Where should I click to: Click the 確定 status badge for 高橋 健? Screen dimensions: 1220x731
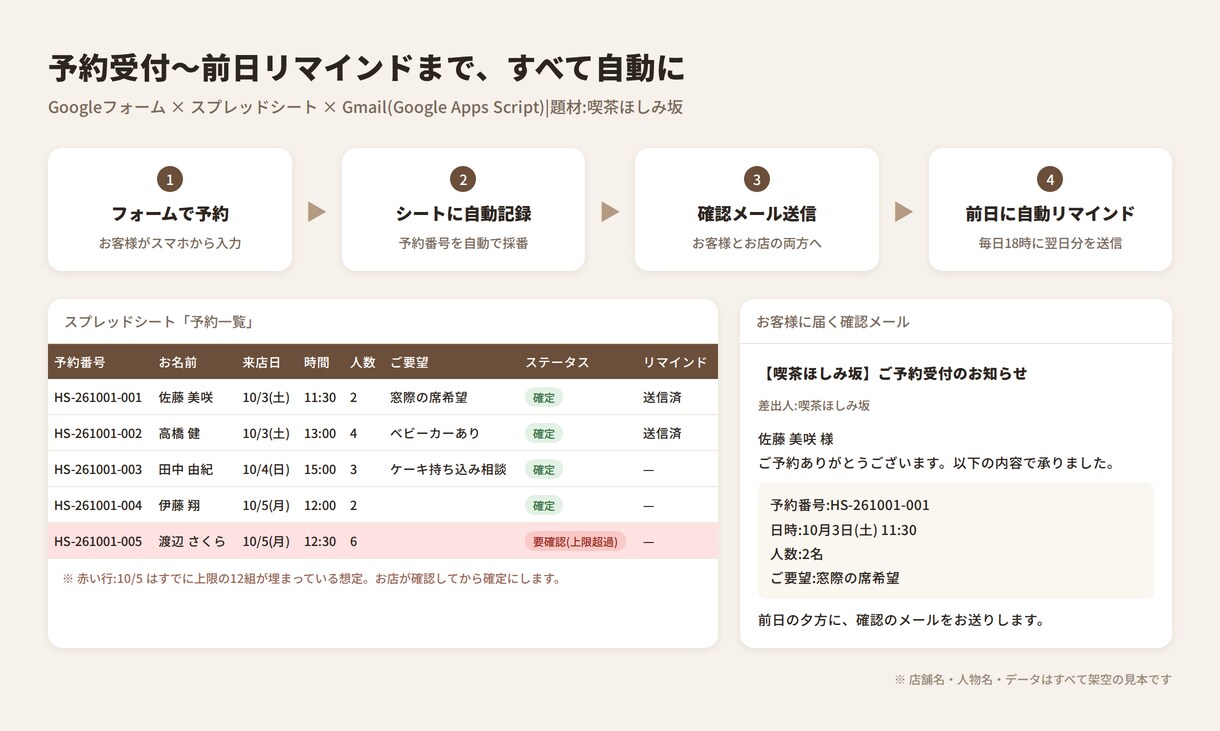tap(544, 433)
